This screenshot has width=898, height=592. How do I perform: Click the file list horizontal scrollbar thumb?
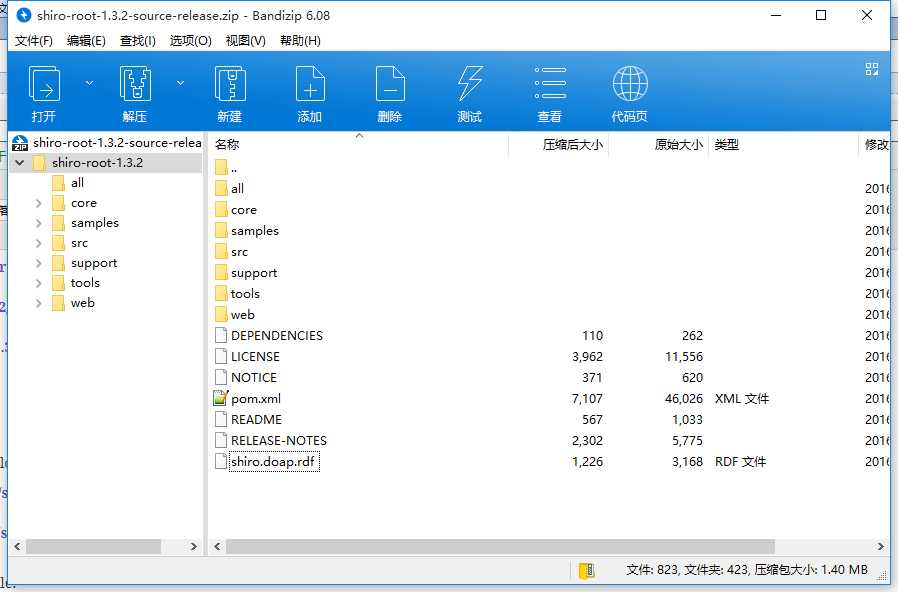click(500, 547)
